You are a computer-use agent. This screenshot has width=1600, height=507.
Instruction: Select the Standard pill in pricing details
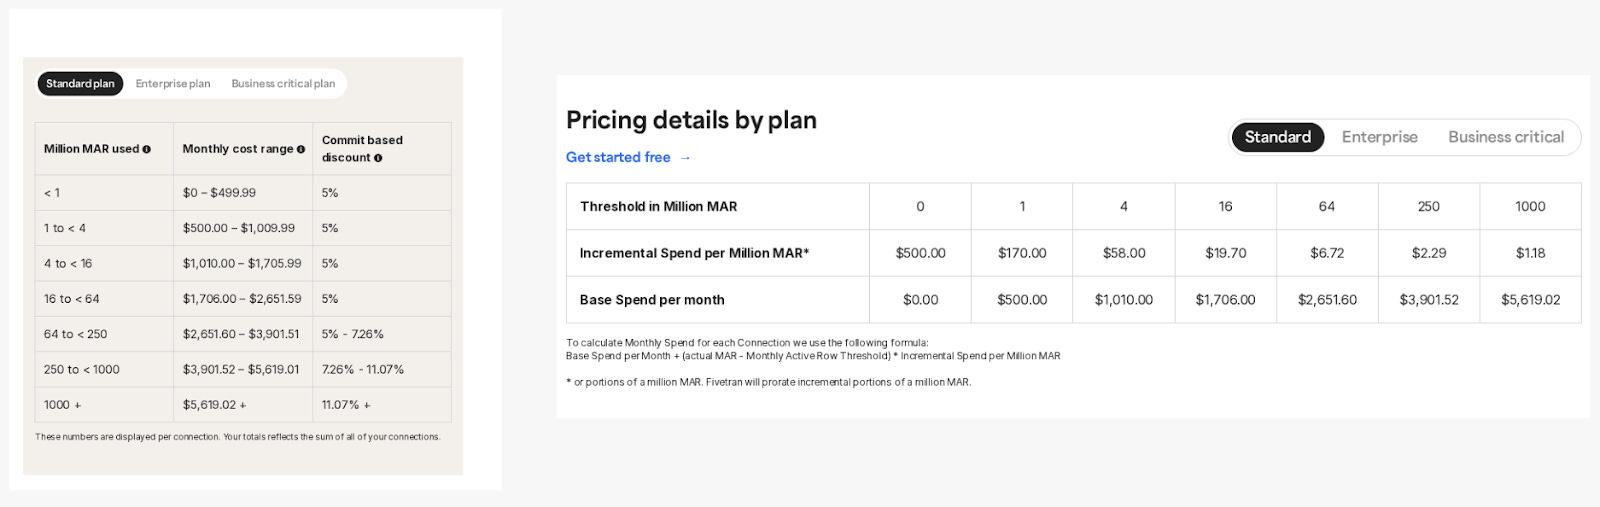[1278, 137]
